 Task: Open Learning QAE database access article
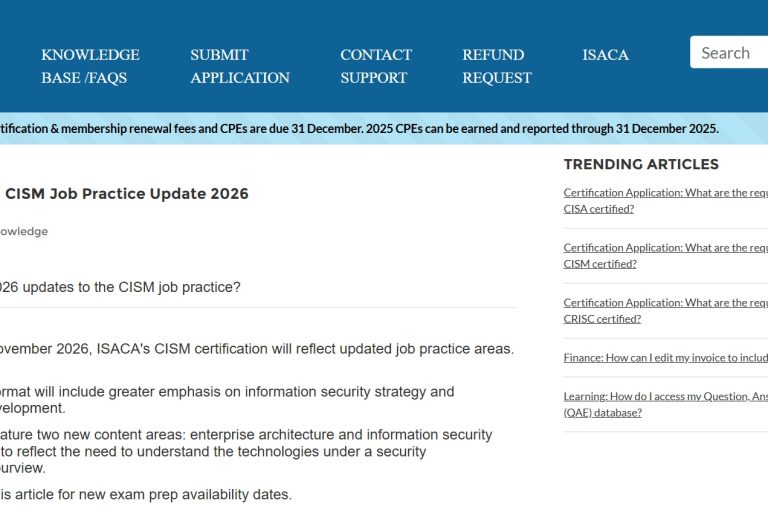(666, 404)
